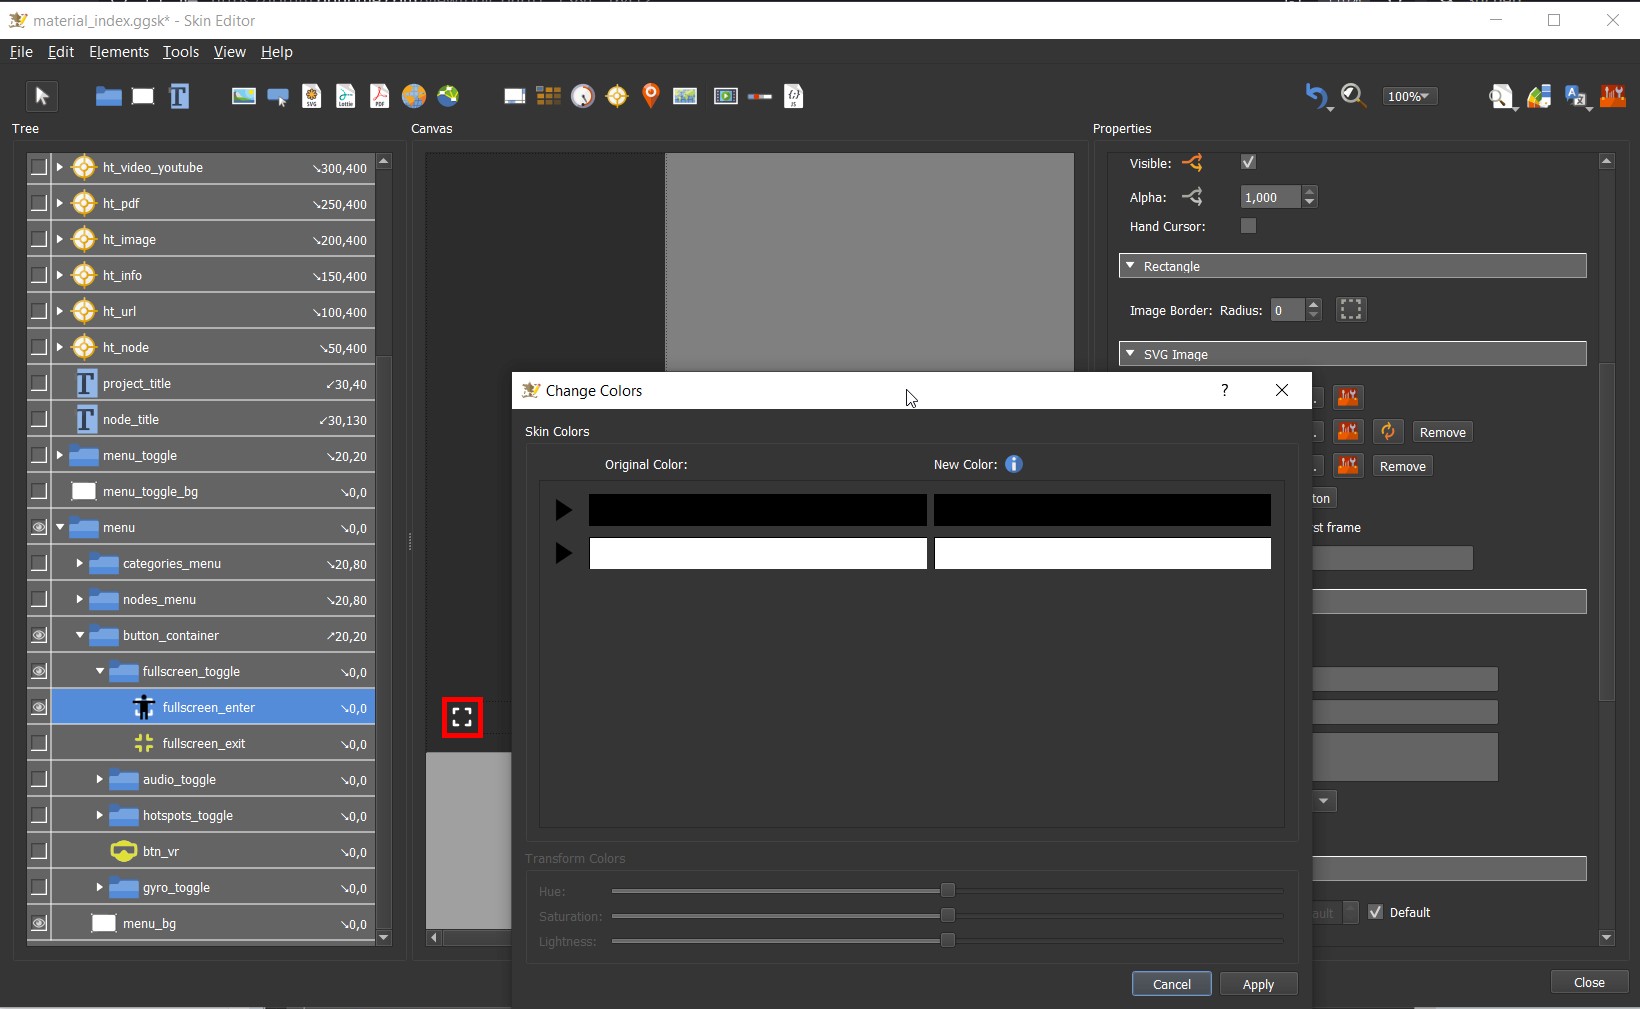Add a scroll area element

(x=514, y=96)
